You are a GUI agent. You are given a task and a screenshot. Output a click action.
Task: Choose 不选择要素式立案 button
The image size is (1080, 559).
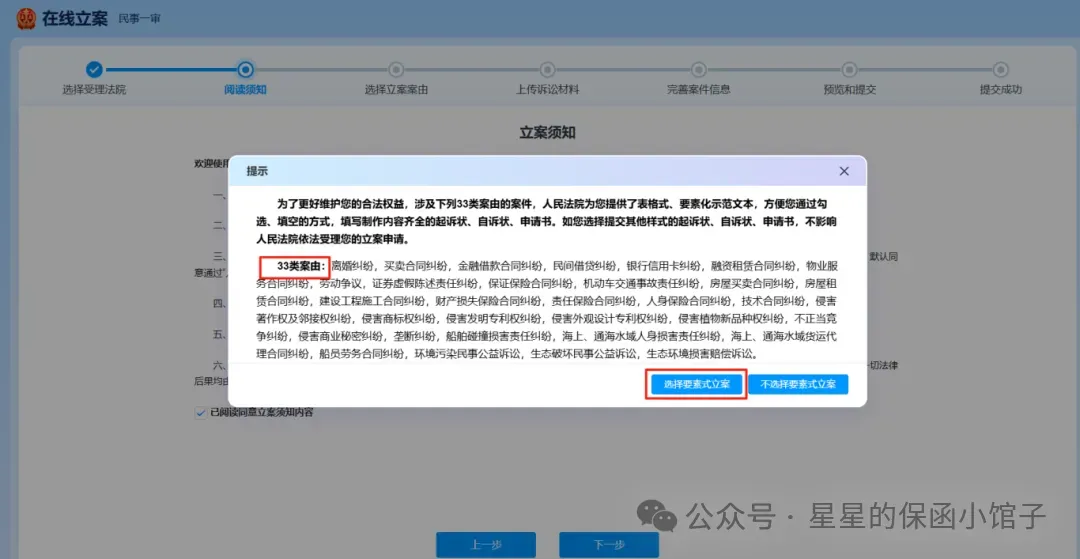click(x=798, y=384)
